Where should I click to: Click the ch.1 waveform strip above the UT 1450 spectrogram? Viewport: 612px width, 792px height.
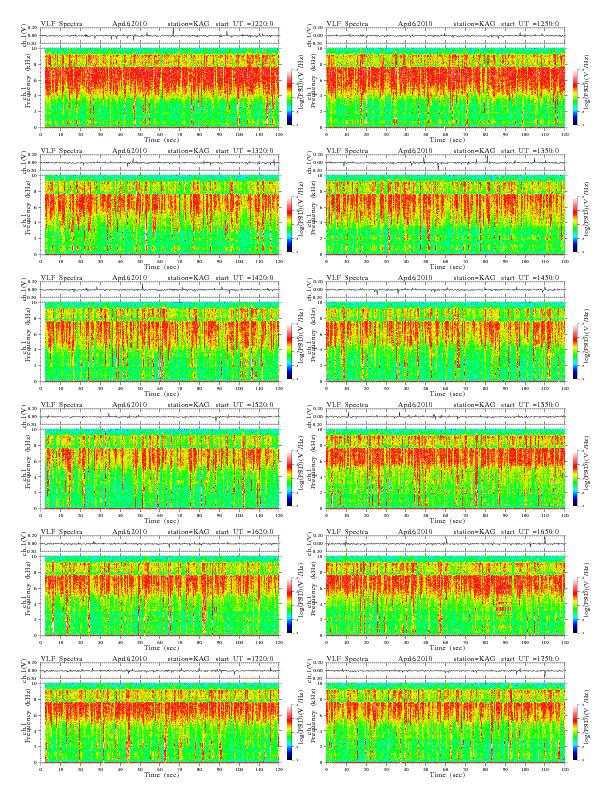click(x=446, y=290)
